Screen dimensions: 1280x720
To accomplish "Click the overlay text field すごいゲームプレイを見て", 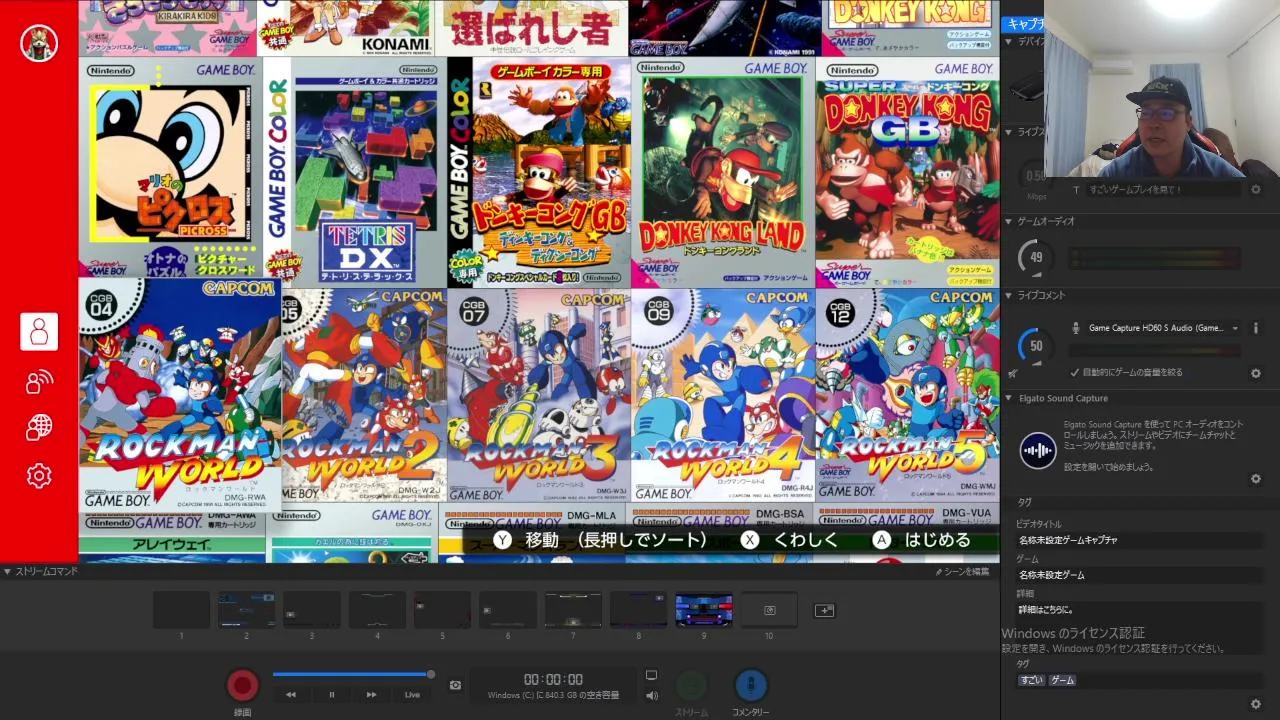I will 1164,189.
